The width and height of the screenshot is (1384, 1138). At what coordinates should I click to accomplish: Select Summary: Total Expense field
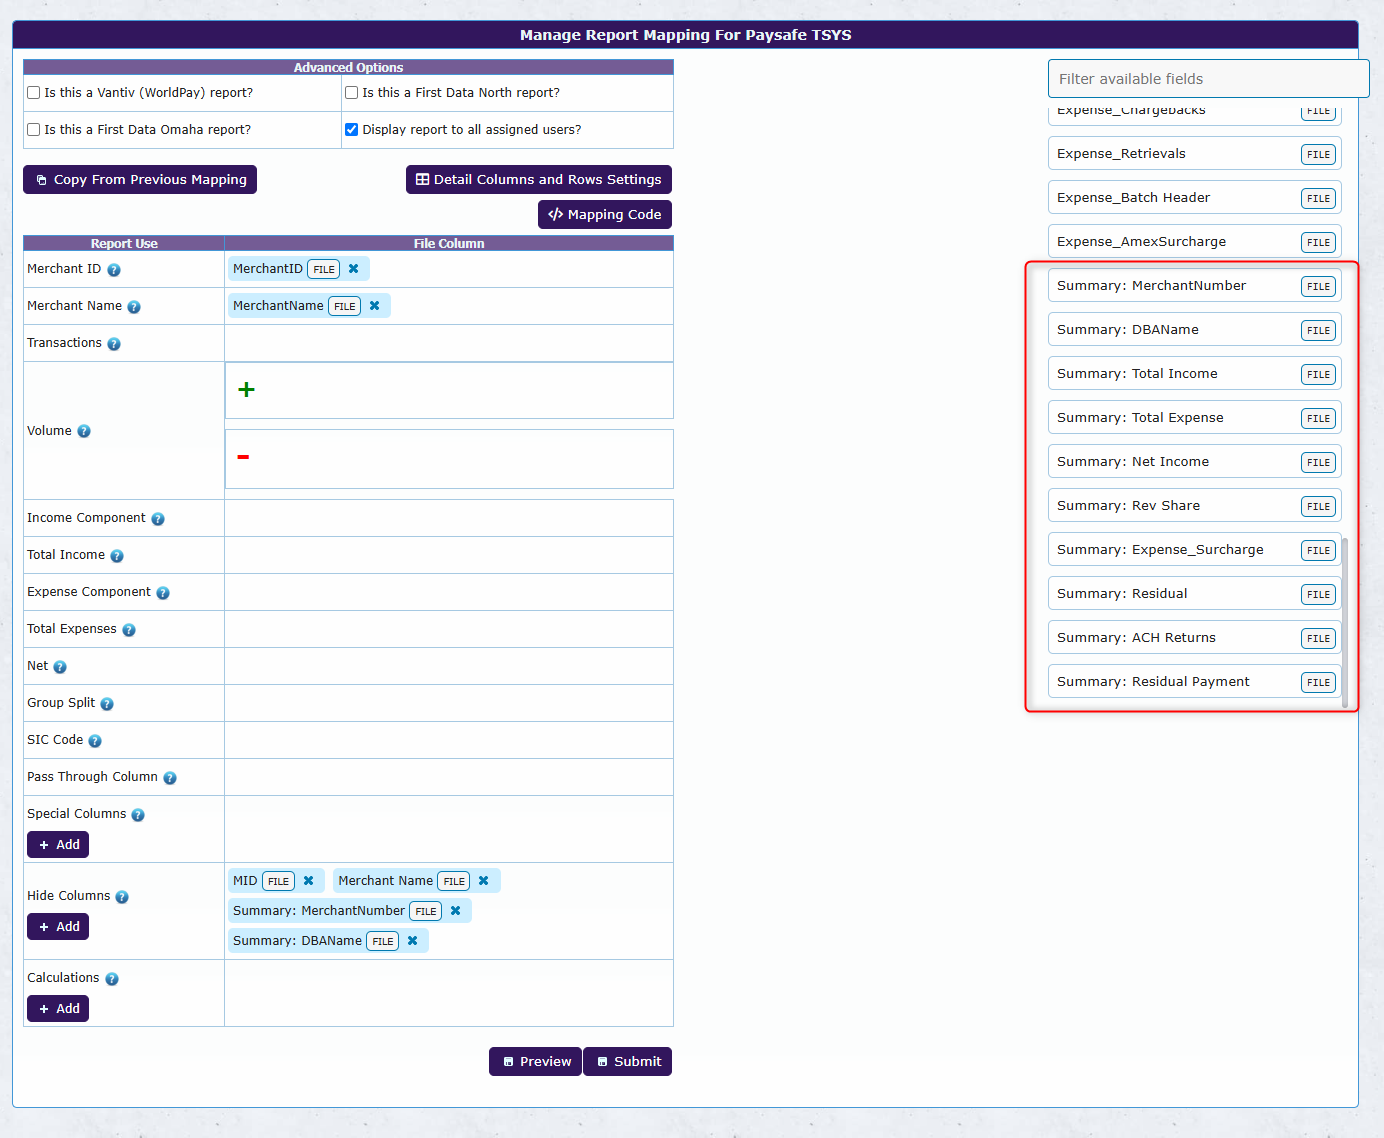[1195, 418]
